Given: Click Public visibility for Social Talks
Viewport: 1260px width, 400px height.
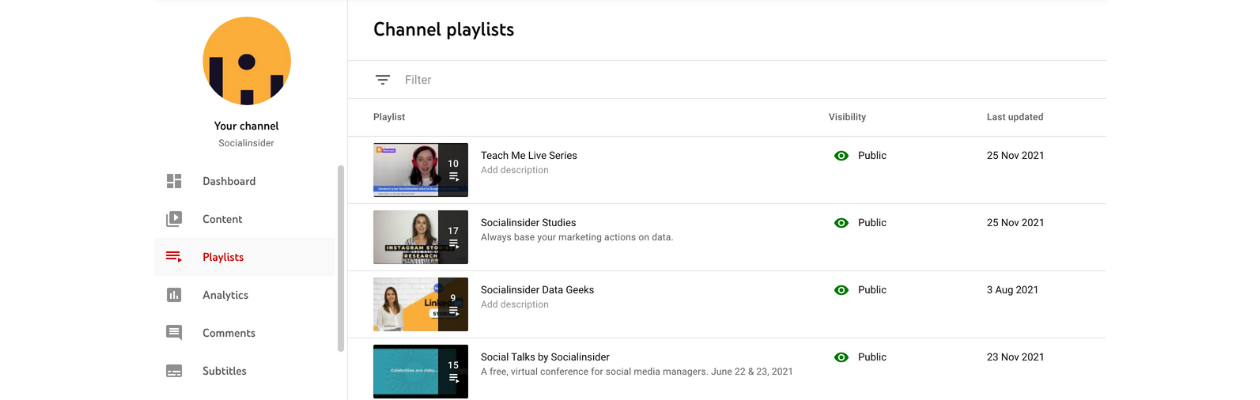Looking at the screenshot, I should 872,357.
